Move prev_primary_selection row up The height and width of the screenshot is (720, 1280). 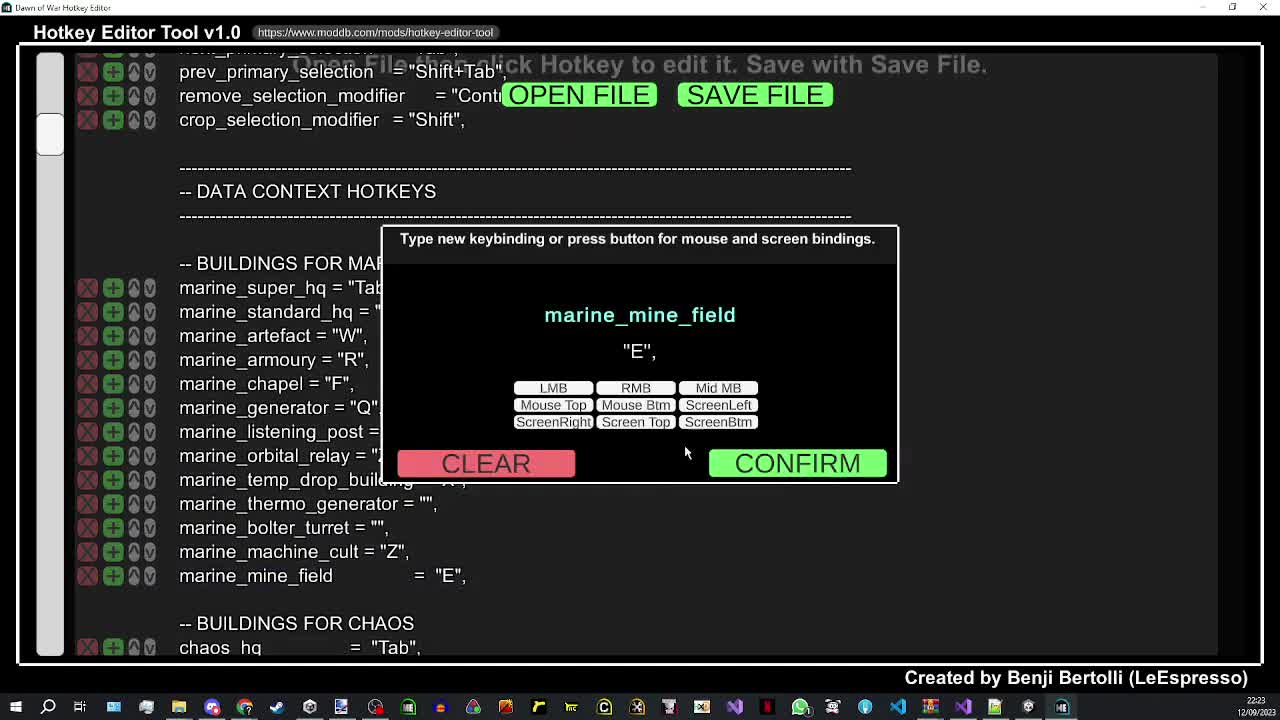point(134,72)
